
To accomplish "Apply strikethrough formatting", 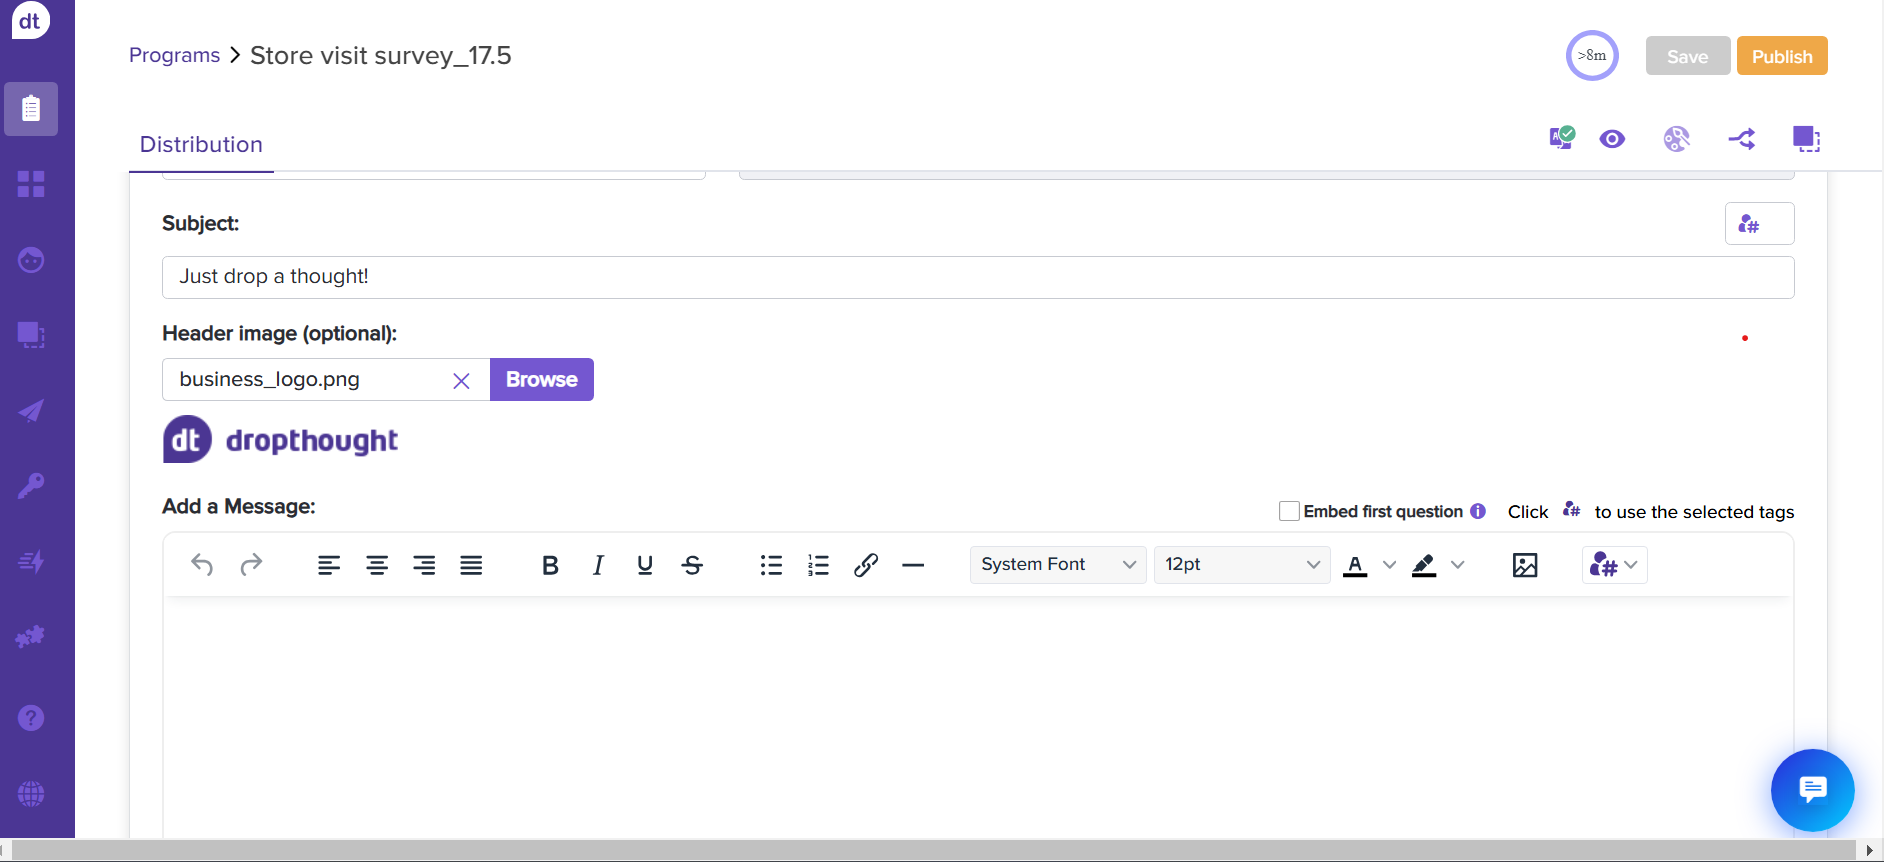I will pos(692,565).
